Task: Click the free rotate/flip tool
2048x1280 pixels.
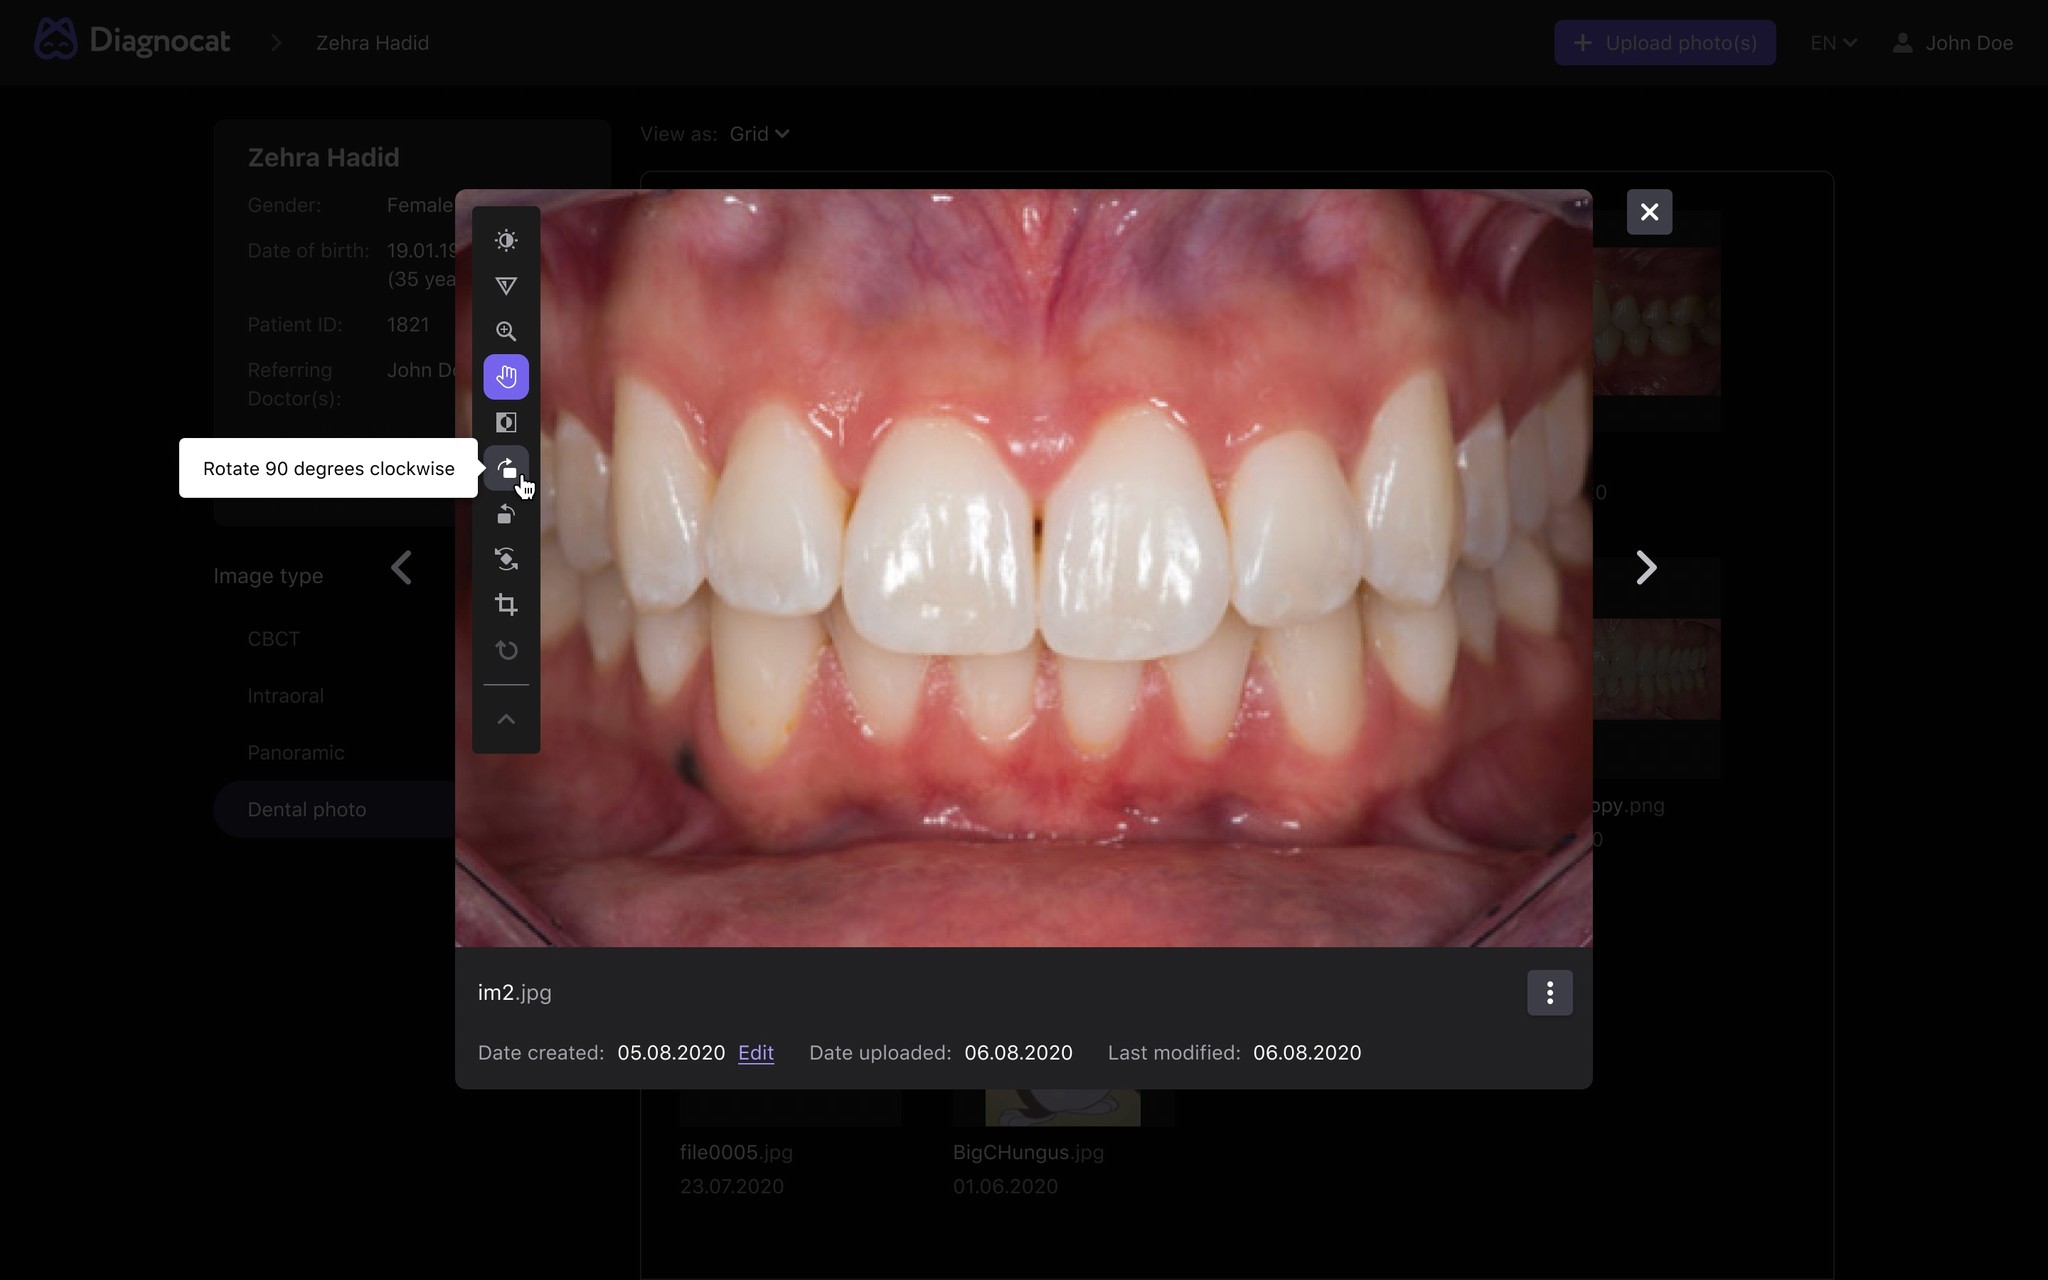Action: point(506,559)
